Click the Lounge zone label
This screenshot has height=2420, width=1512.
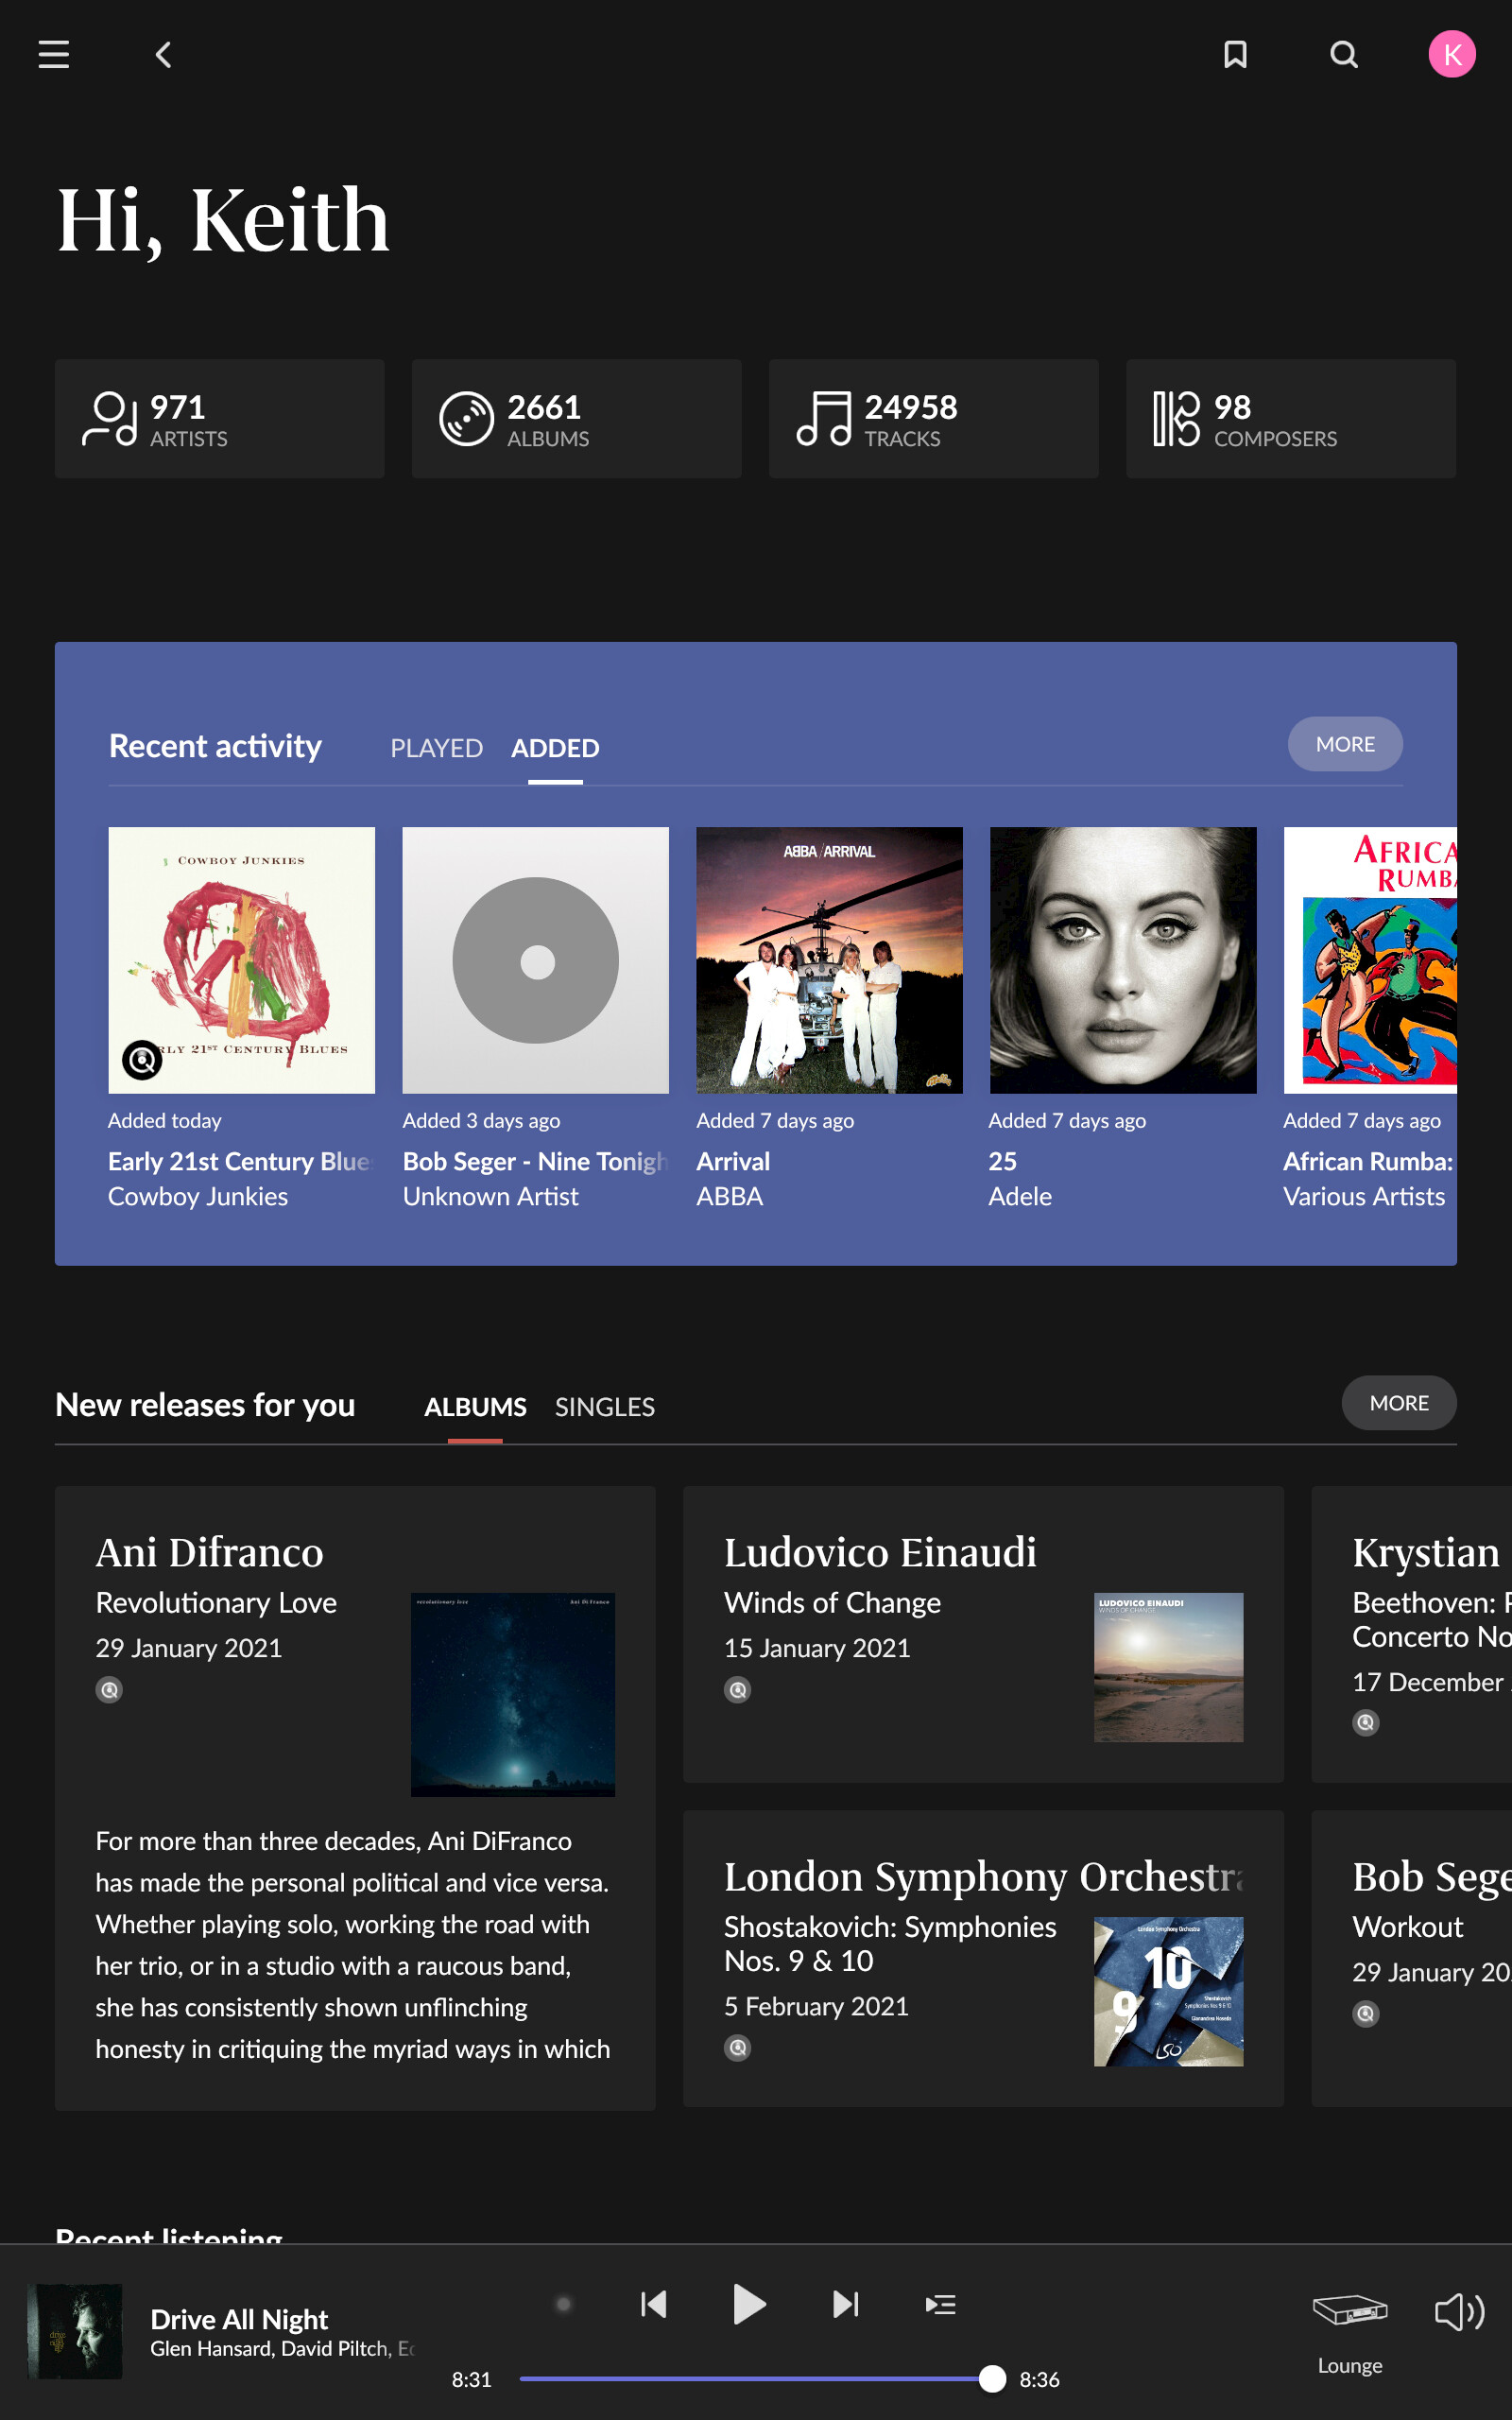pyautogui.click(x=1350, y=2365)
